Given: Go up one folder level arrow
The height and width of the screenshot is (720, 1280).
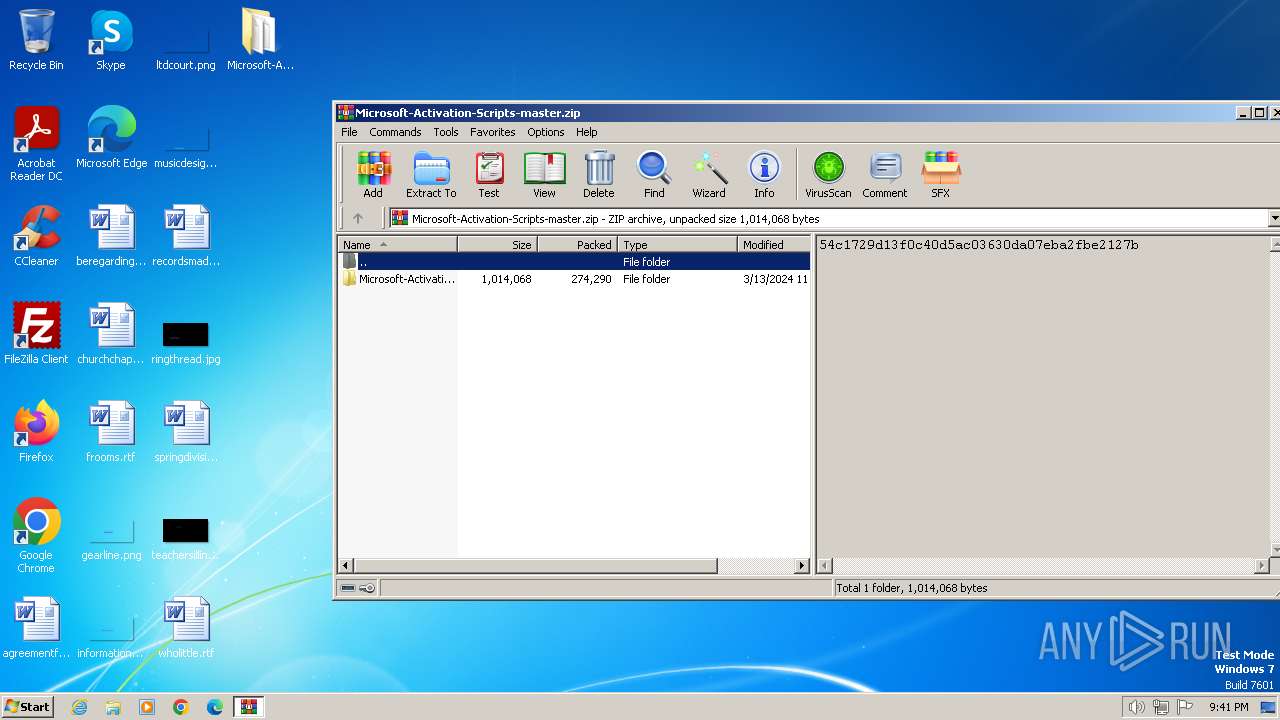Looking at the screenshot, I should pyautogui.click(x=358, y=218).
